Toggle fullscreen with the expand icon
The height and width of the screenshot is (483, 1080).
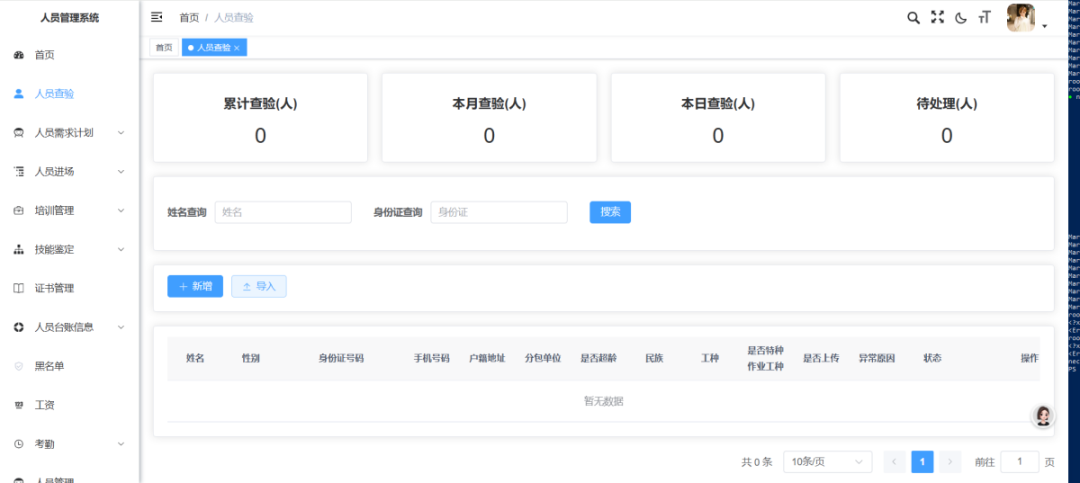coord(937,18)
